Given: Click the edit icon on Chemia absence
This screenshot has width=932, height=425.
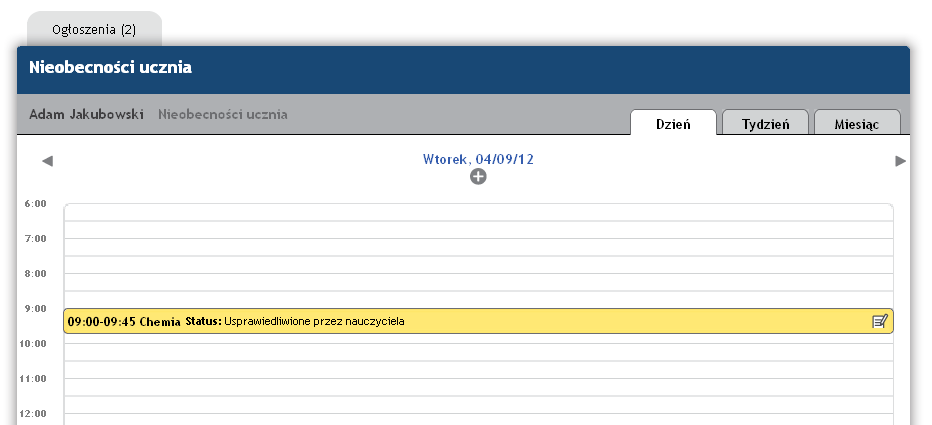Looking at the screenshot, I should tap(880, 322).
